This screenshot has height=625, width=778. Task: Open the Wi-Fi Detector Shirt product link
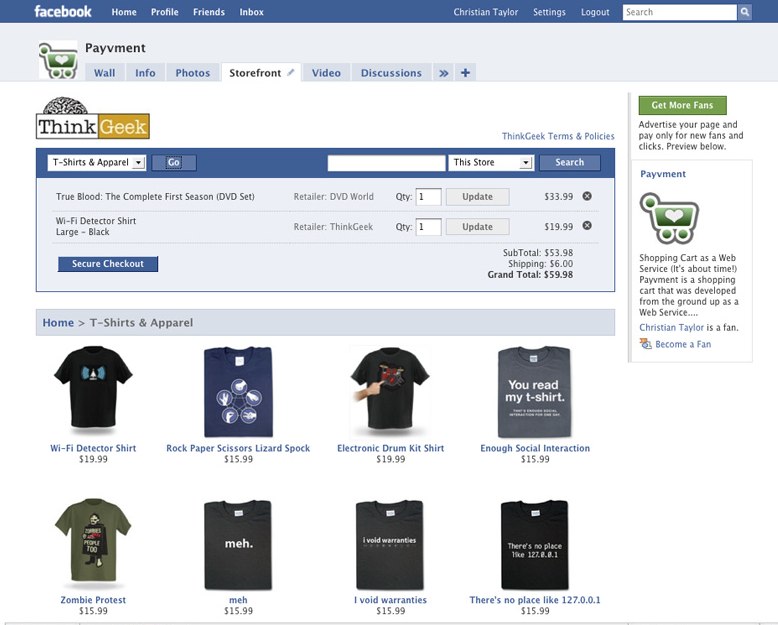coord(93,448)
